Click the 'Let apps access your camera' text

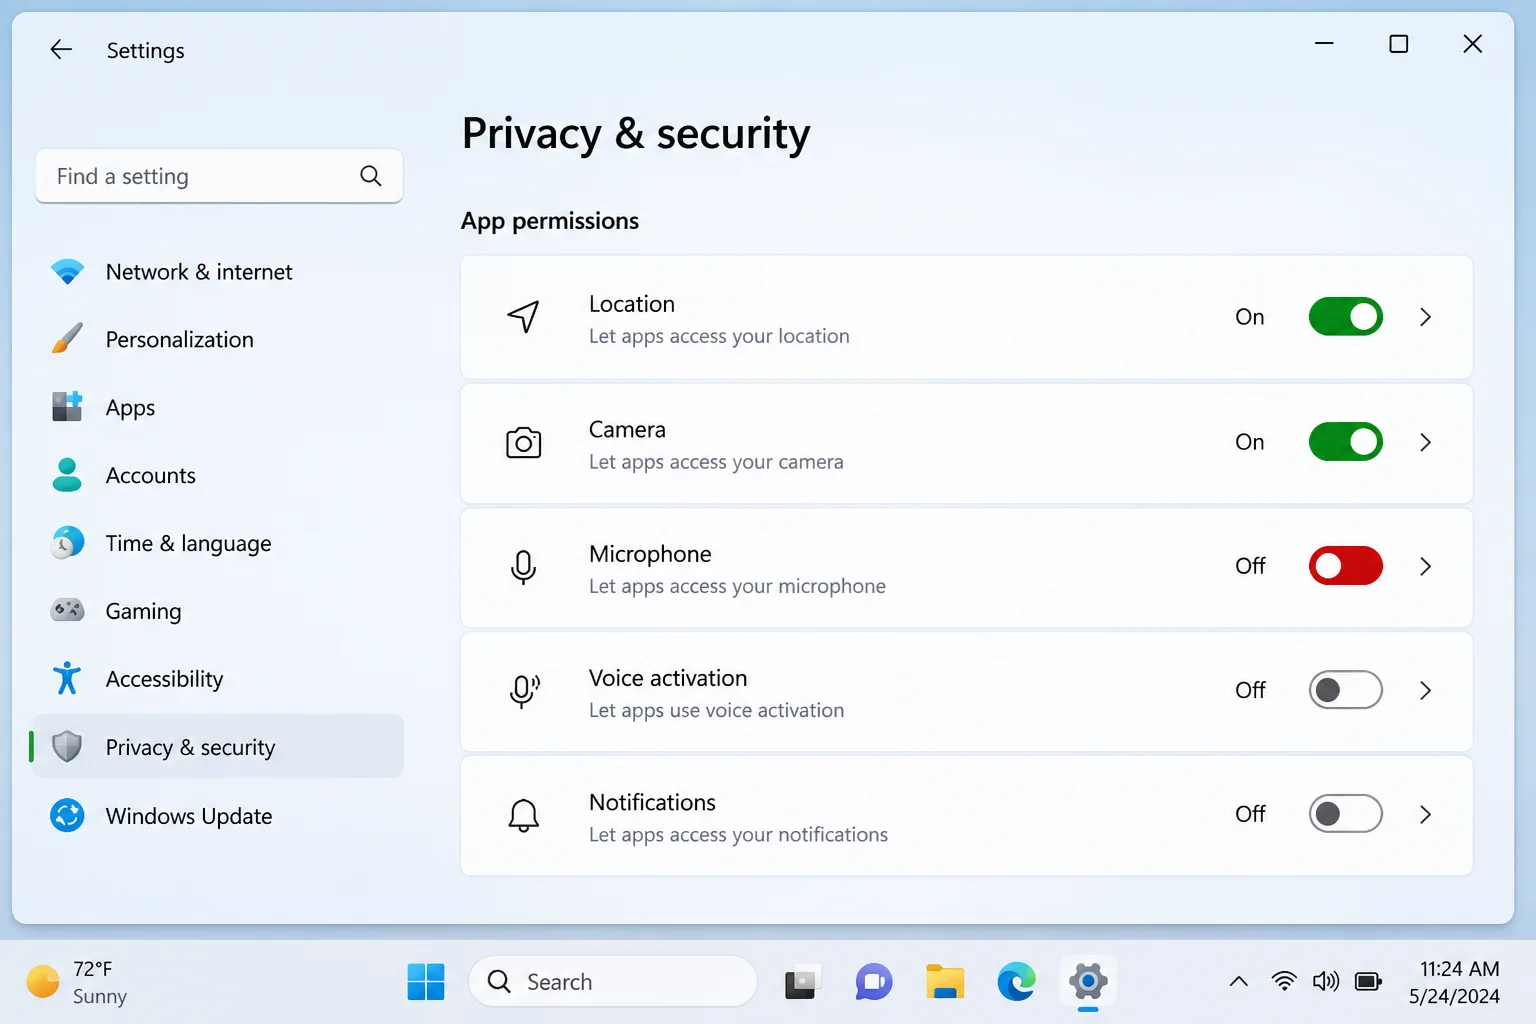(x=716, y=462)
